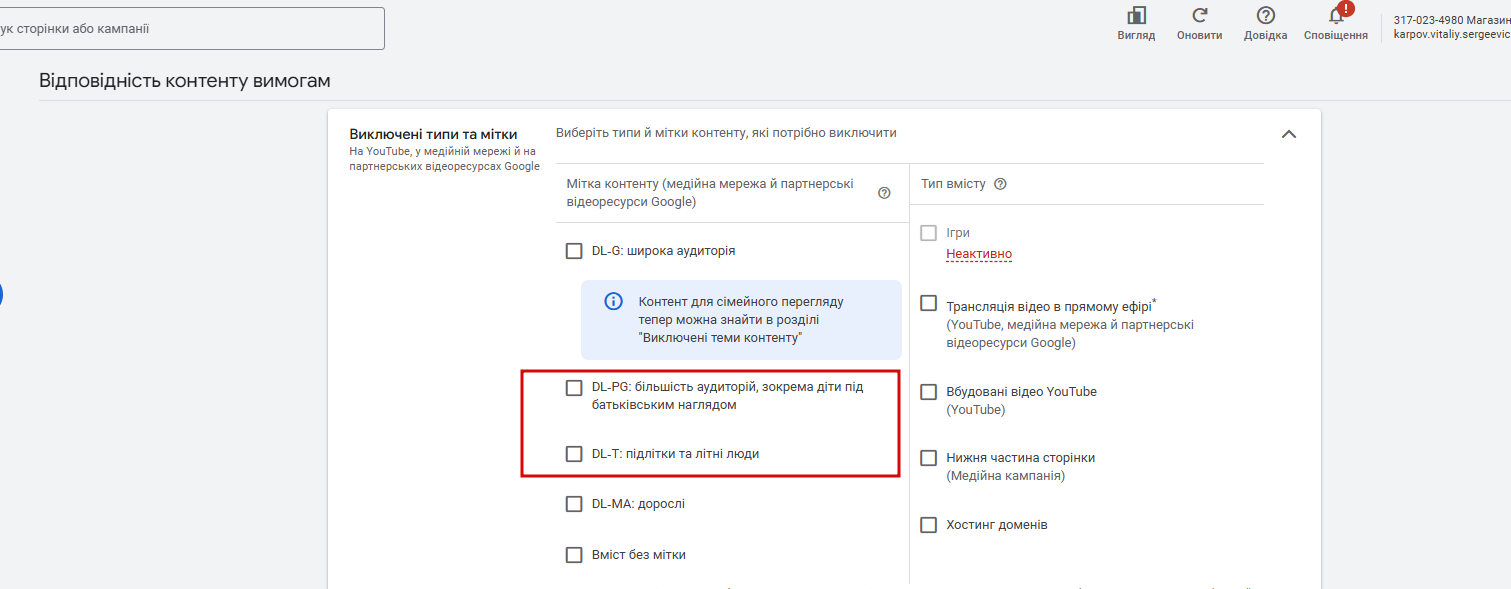Click the blue info icon in notice
1511x589 pixels.
614,301
